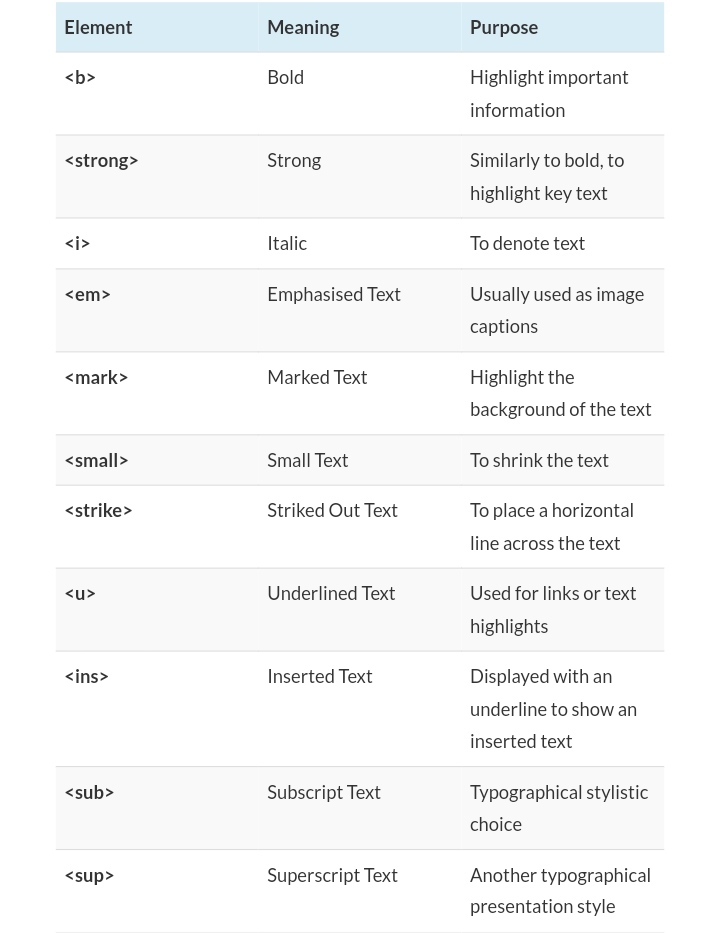Screen dimensions: 720x933
Task: Select the <strike> element cell
Action: coord(98,510)
